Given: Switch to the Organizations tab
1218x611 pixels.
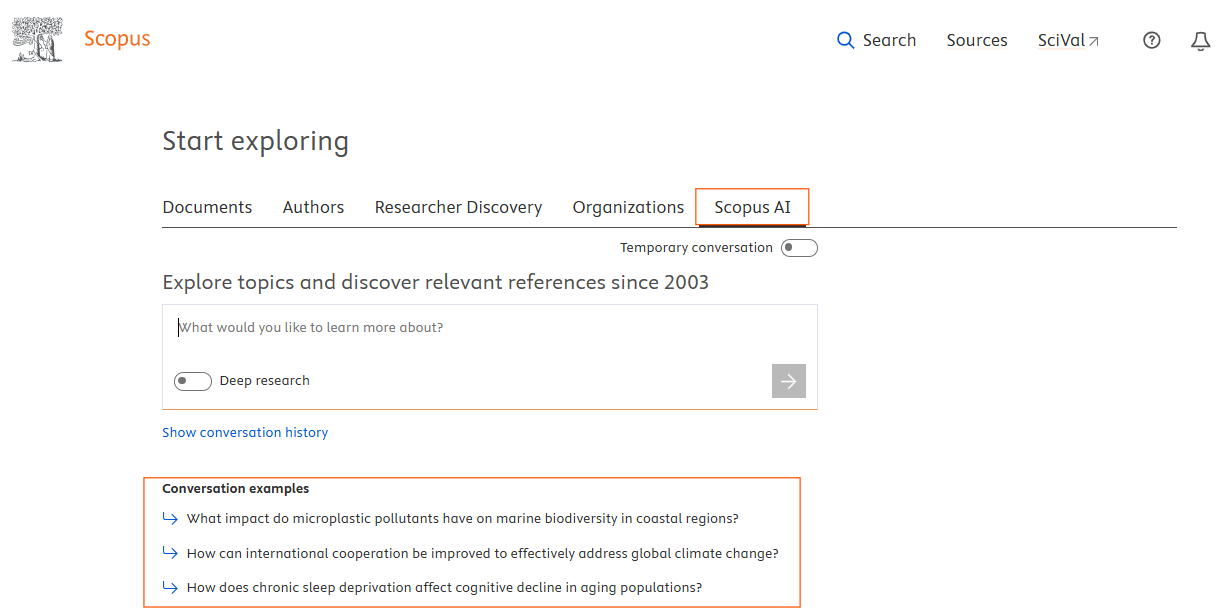Looking at the screenshot, I should (x=628, y=207).
